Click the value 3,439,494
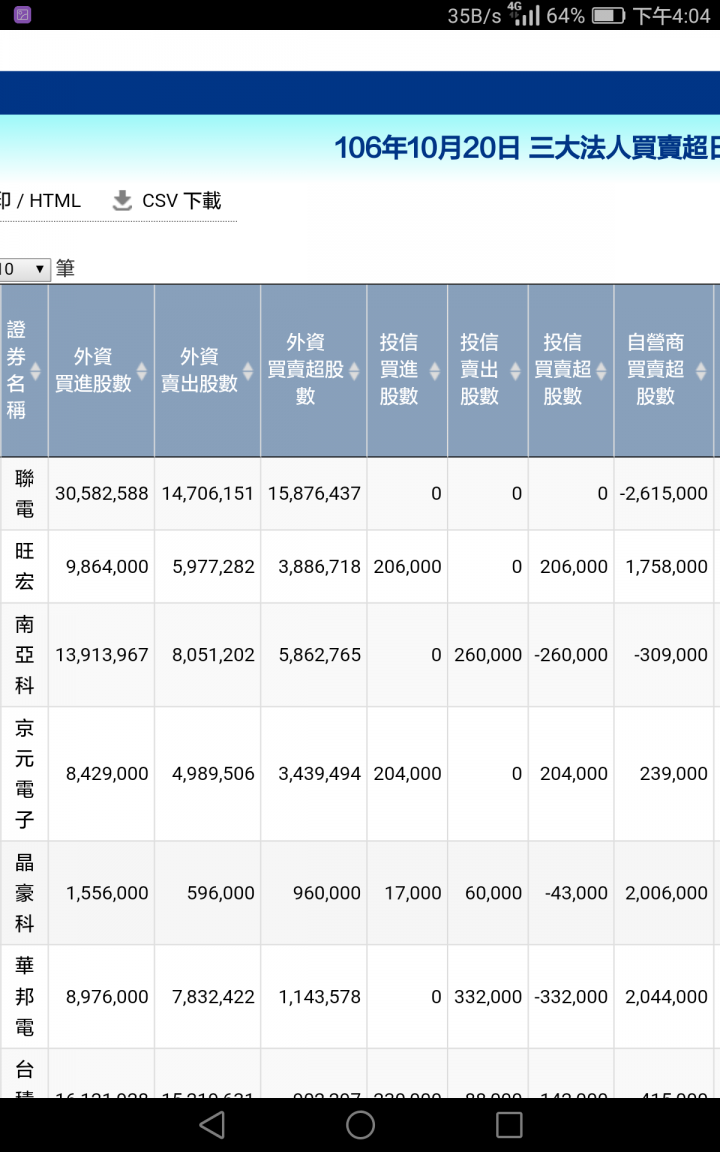The width and height of the screenshot is (720, 1152). point(320,774)
